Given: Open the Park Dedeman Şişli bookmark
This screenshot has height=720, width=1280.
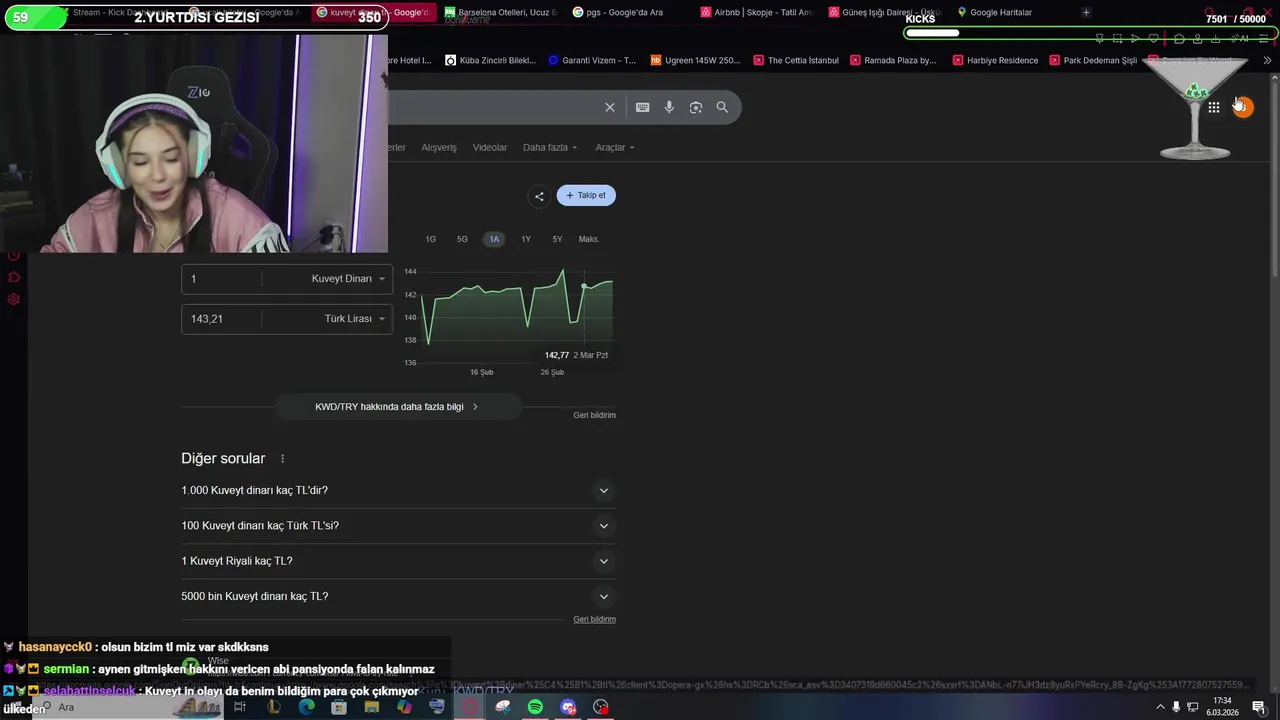Looking at the screenshot, I should [x=1092, y=60].
